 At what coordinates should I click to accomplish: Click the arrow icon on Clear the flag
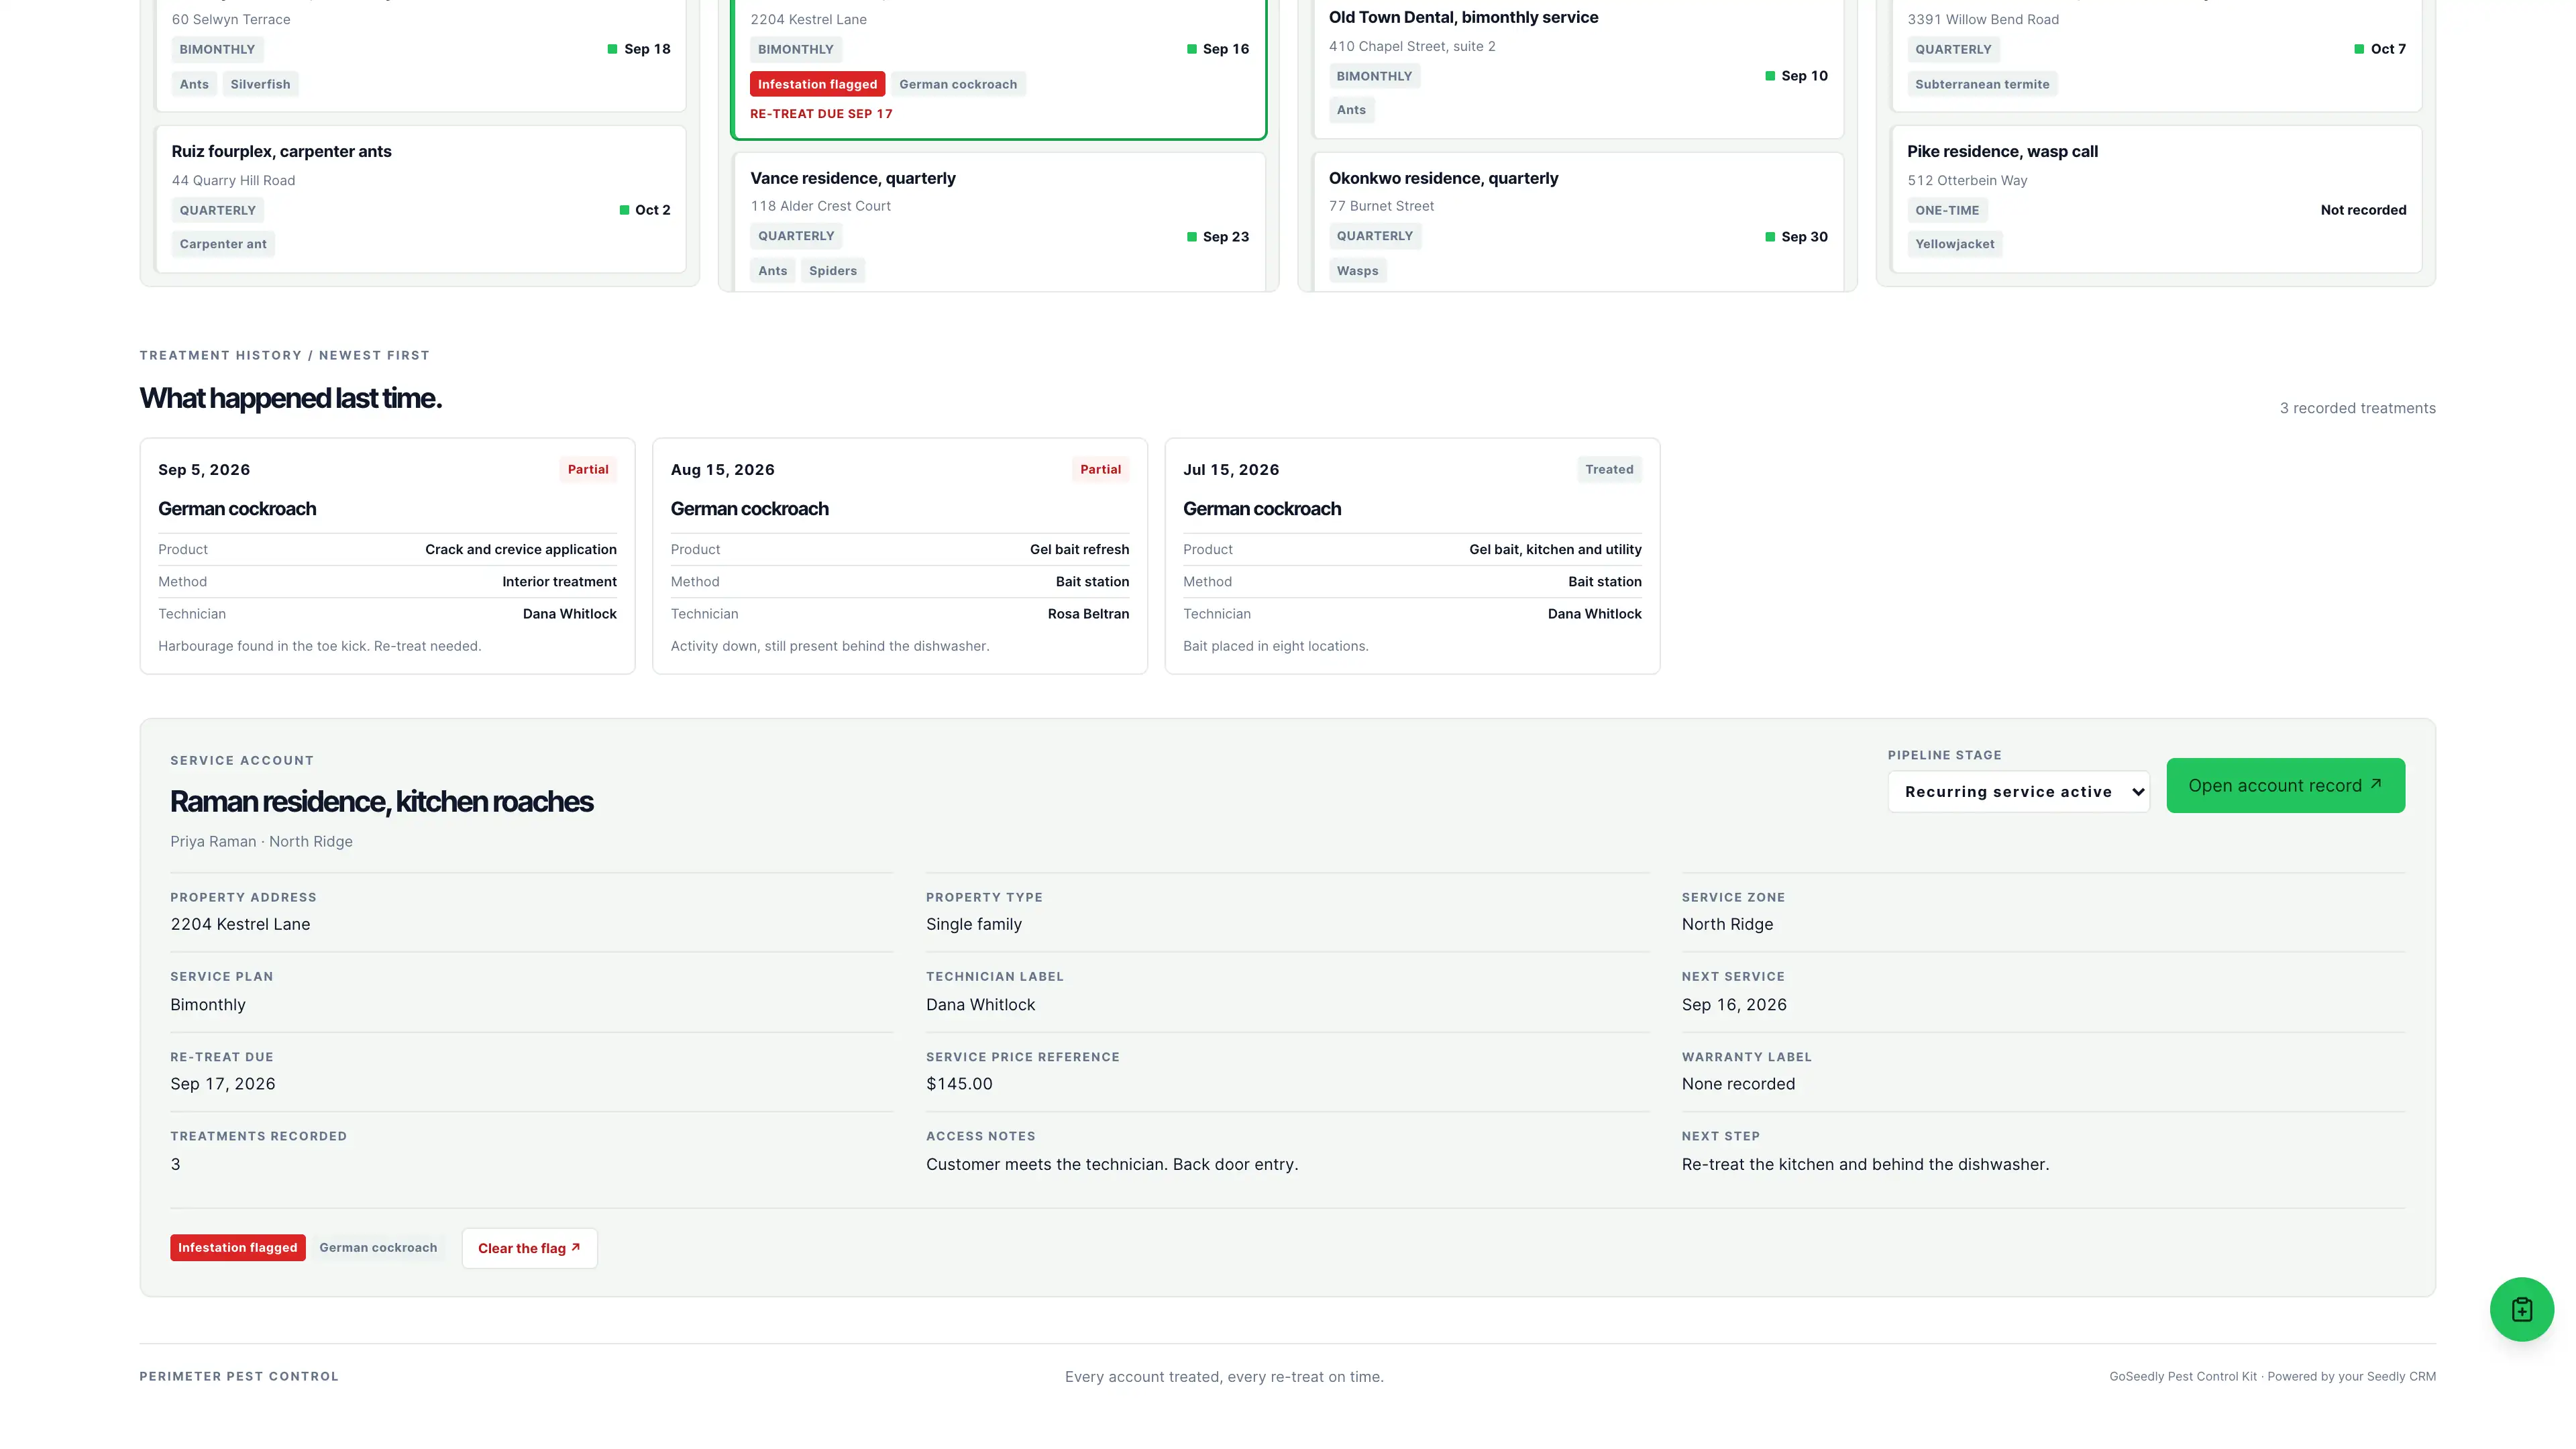pyautogui.click(x=575, y=1247)
